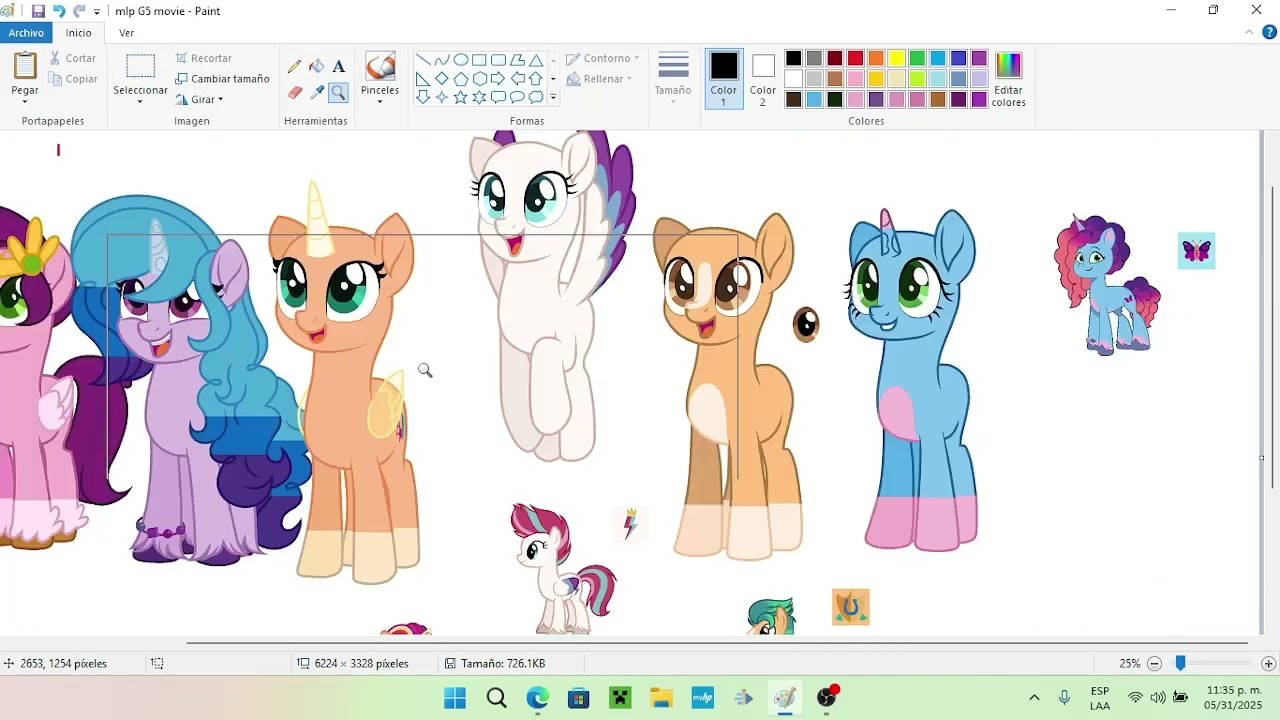Screen dimensions: 1280x720
Task: Click the zoom in plus button
Action: coord(1269,663)
